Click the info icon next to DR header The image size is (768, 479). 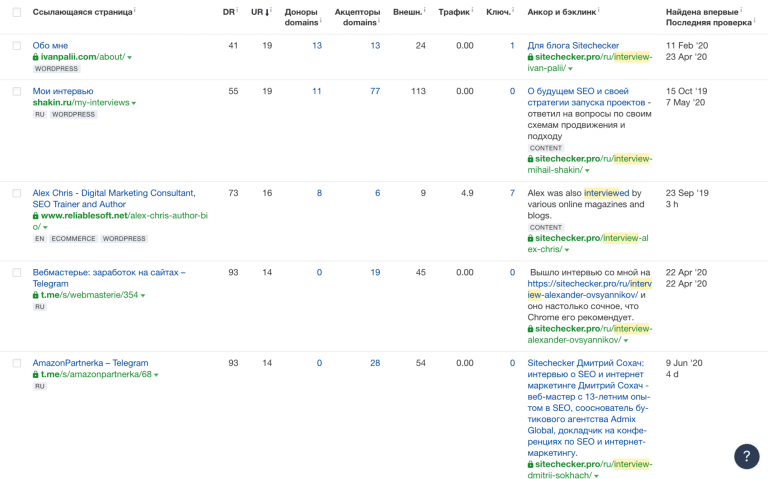pos(238,9)
